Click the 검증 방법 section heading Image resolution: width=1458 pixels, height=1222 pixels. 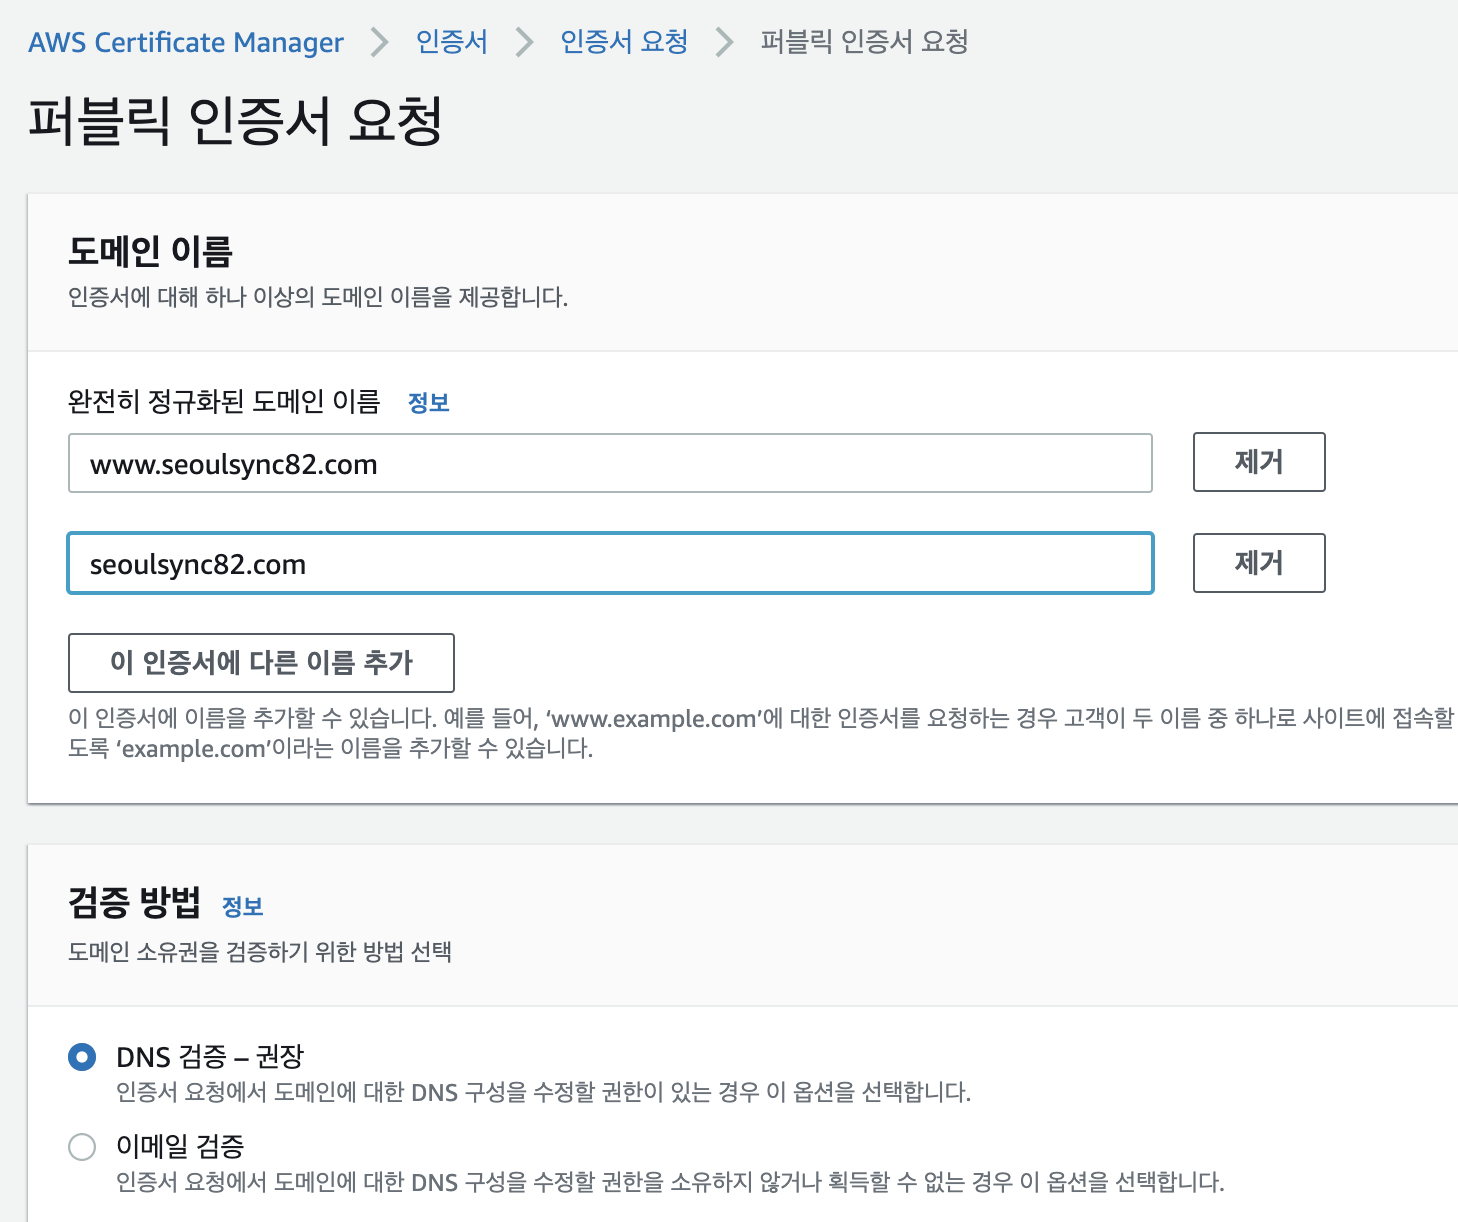134,902
